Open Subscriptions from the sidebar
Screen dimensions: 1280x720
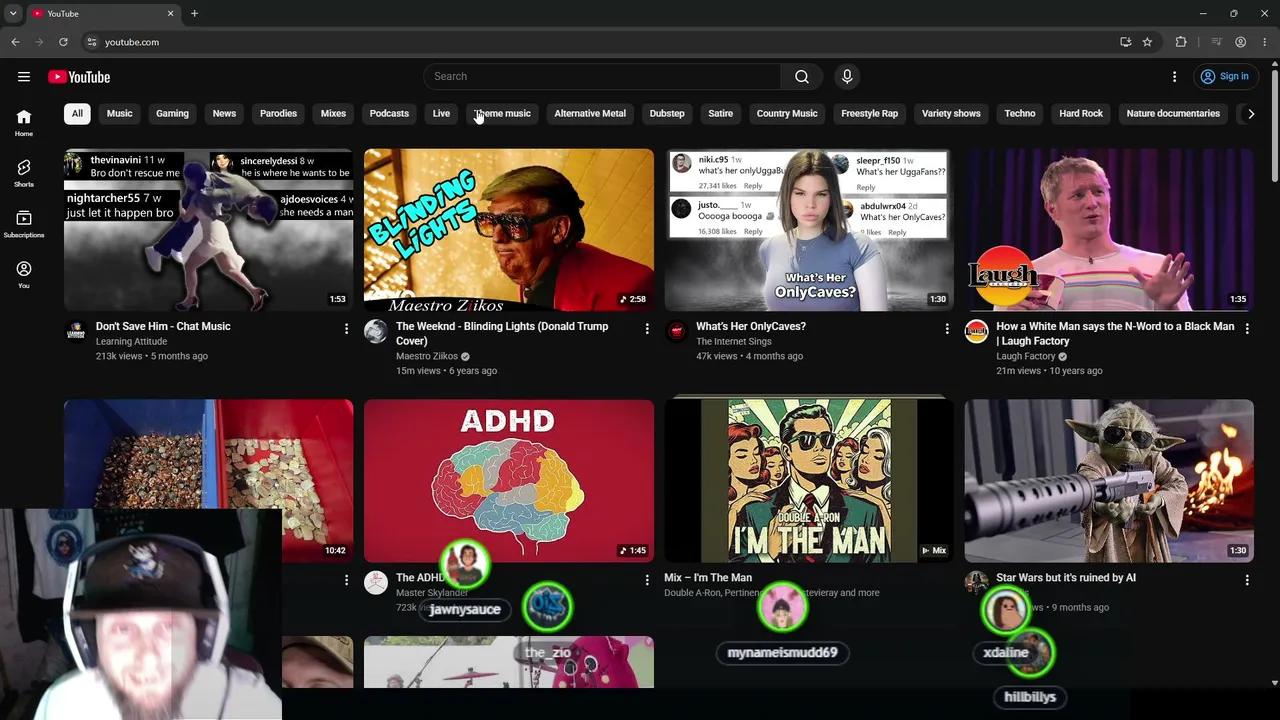pyautogui.click(x=24, y=224)
